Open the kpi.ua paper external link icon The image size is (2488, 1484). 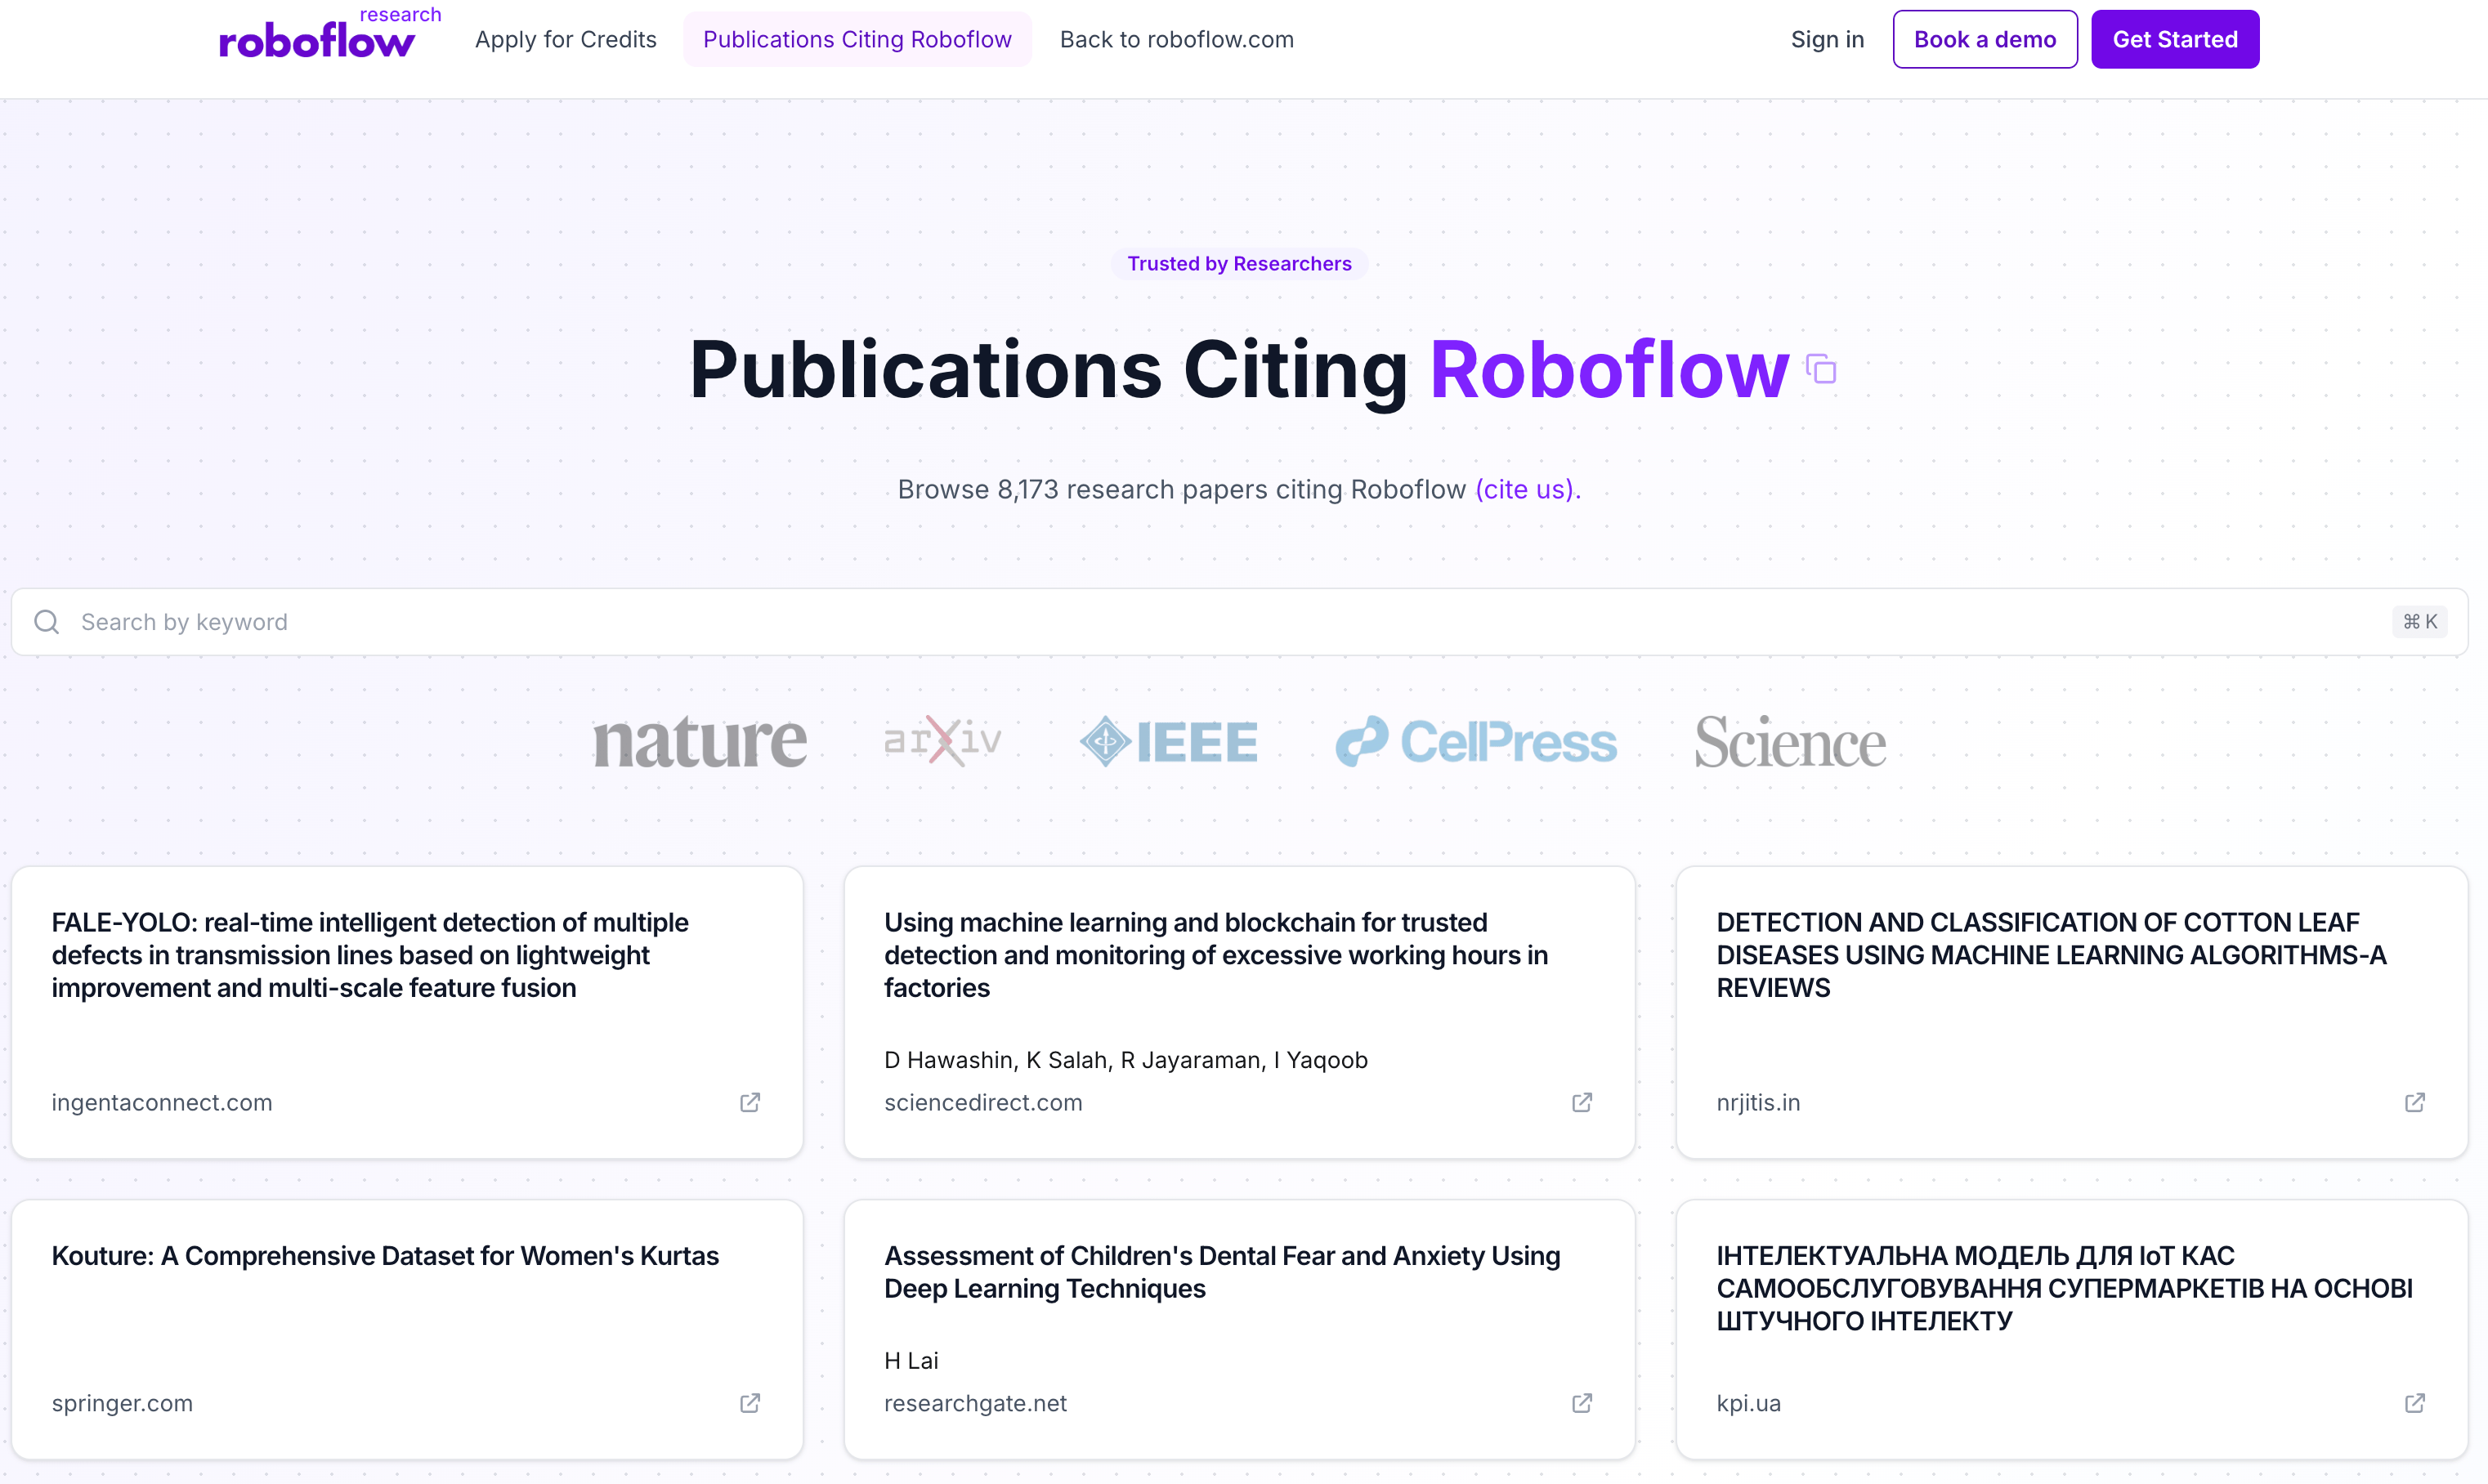point(2414,1403)
